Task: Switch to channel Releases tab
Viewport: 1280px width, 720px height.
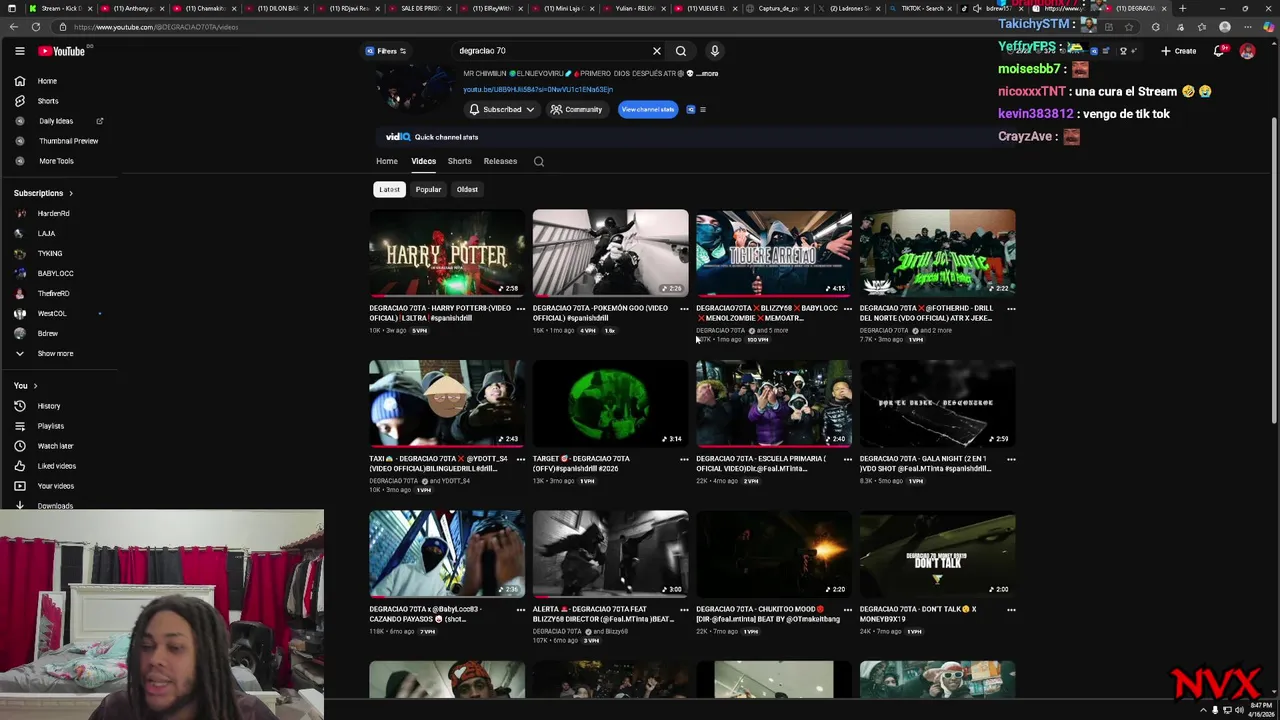Action: click(500, 161)
